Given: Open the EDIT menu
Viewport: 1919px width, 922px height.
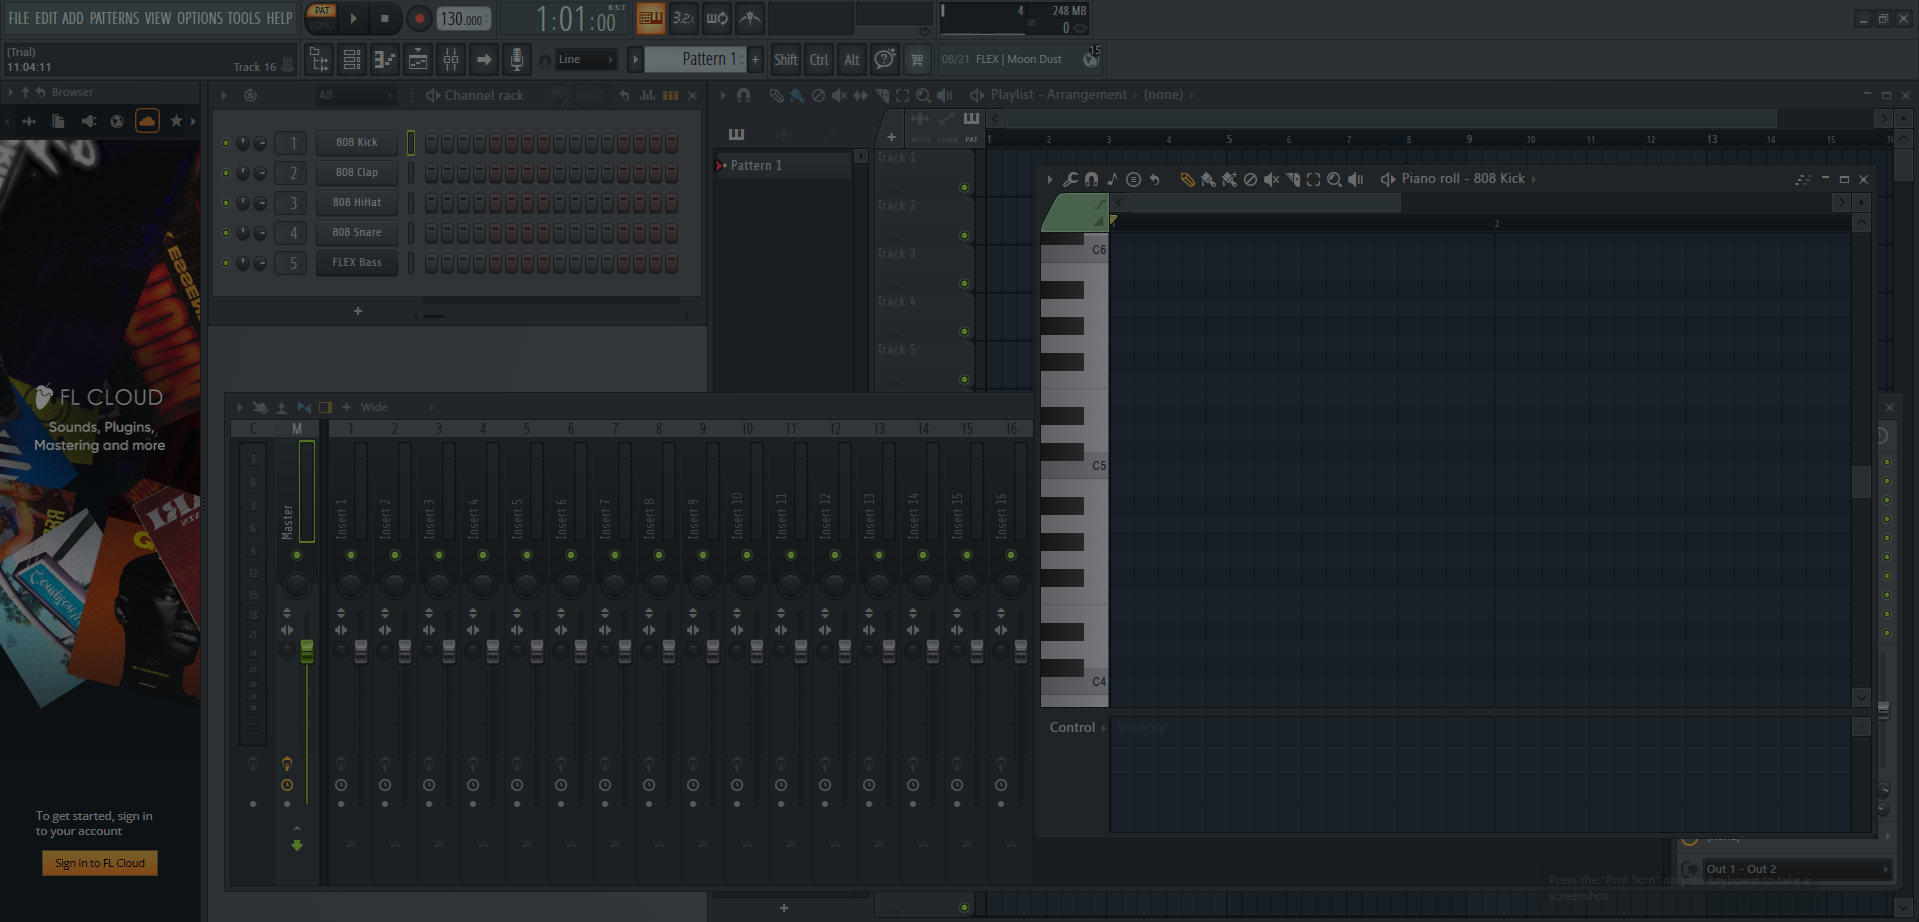Looking at the screenshot, I should point(46,18).
